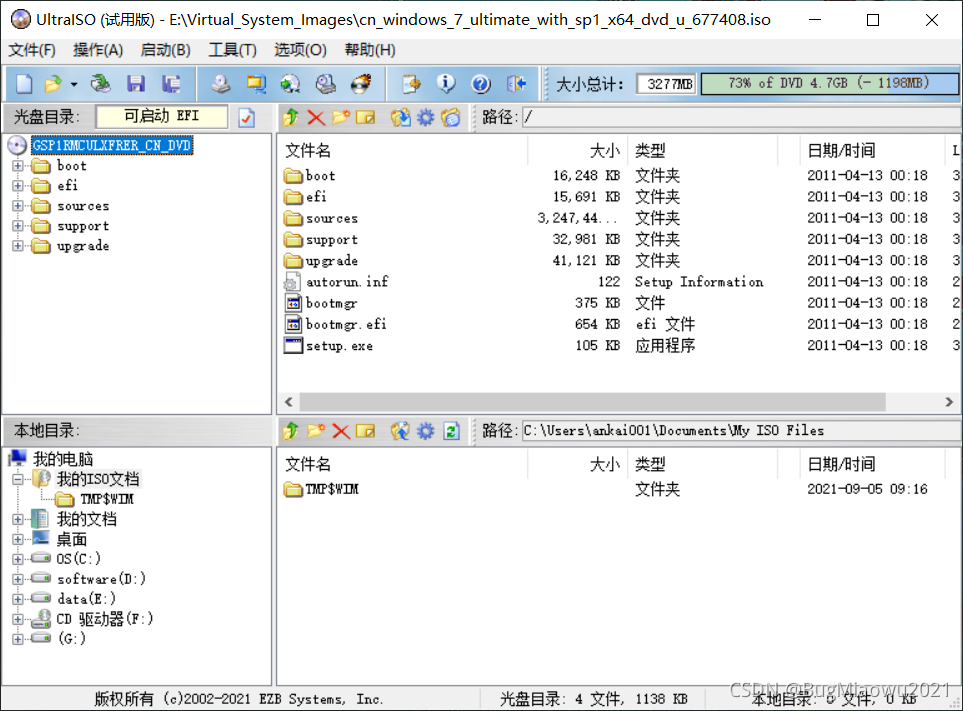Select the GSP1RMCULXFRER_CN_DVD root node
The width and height of the screenshot is (963, 711).
[112, 146]
